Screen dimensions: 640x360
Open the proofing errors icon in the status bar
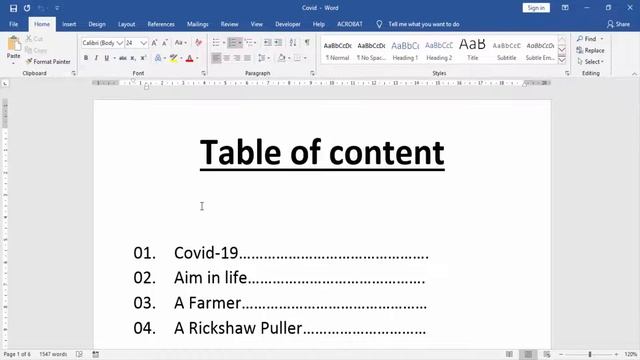[79, 354]
